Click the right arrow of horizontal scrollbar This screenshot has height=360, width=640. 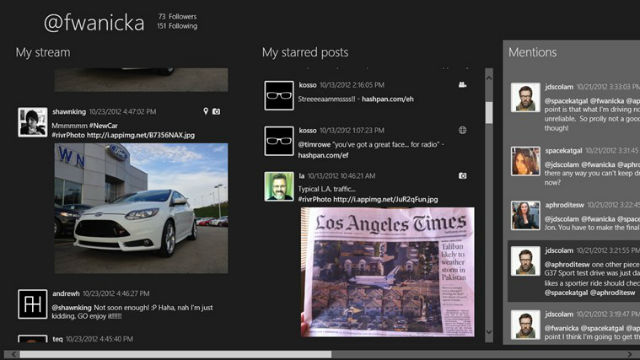coord(630,354)
